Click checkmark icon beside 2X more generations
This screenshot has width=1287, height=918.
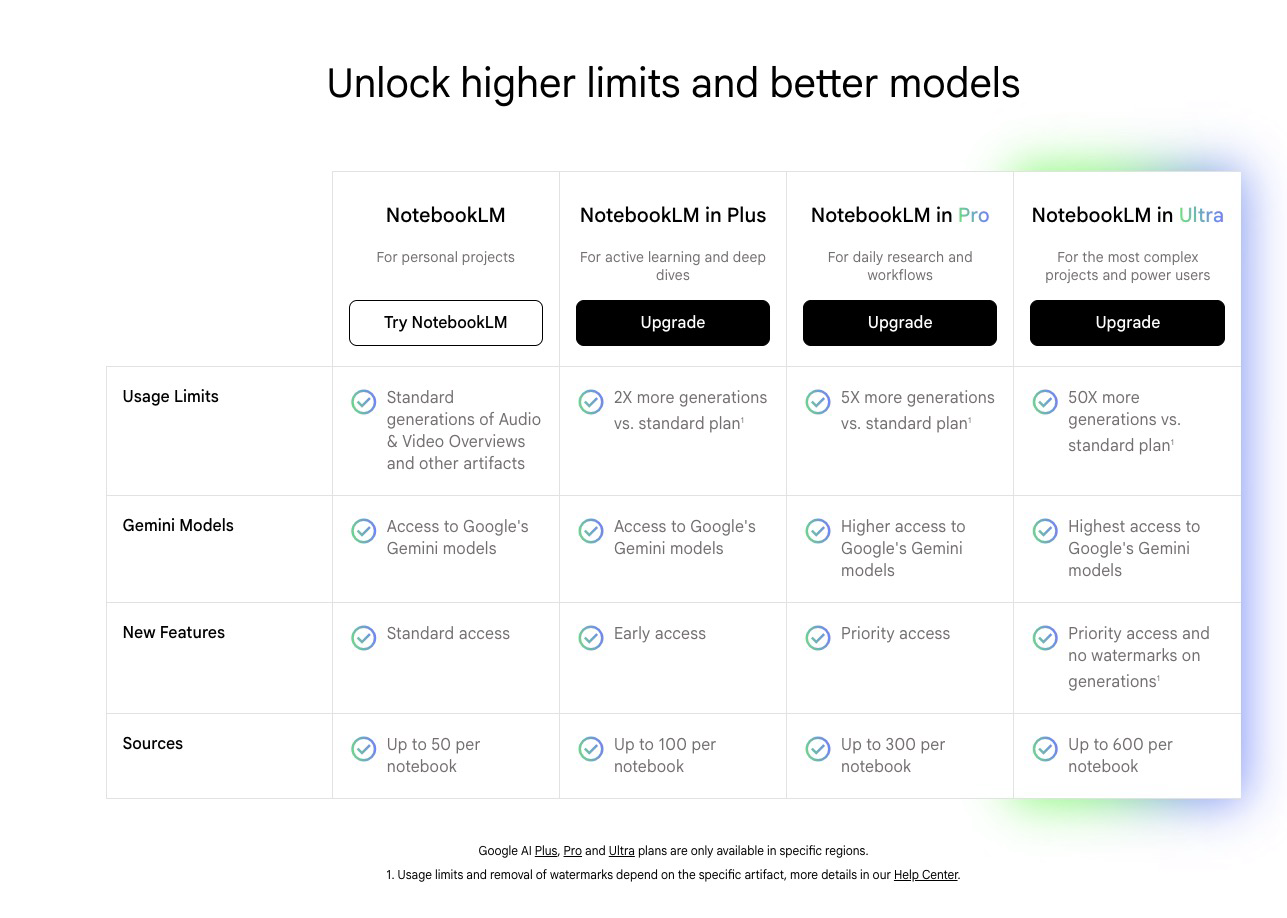click(x=591, y=402)
